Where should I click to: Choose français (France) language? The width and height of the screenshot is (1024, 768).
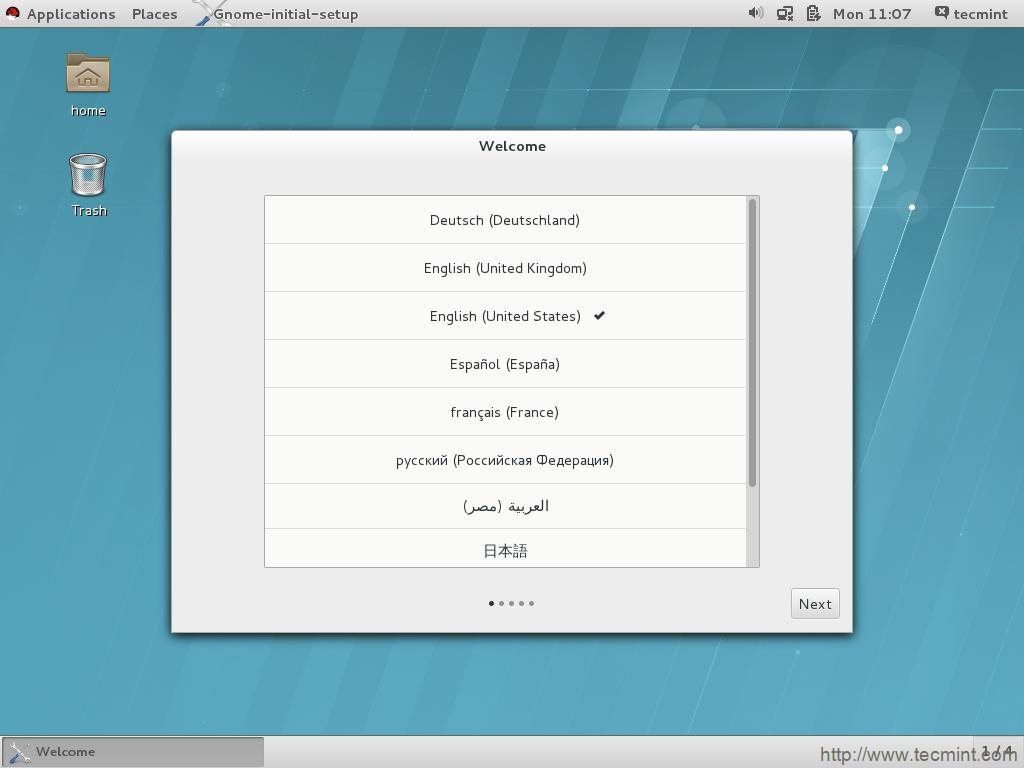pyautogui.click(x=505, y=412)
